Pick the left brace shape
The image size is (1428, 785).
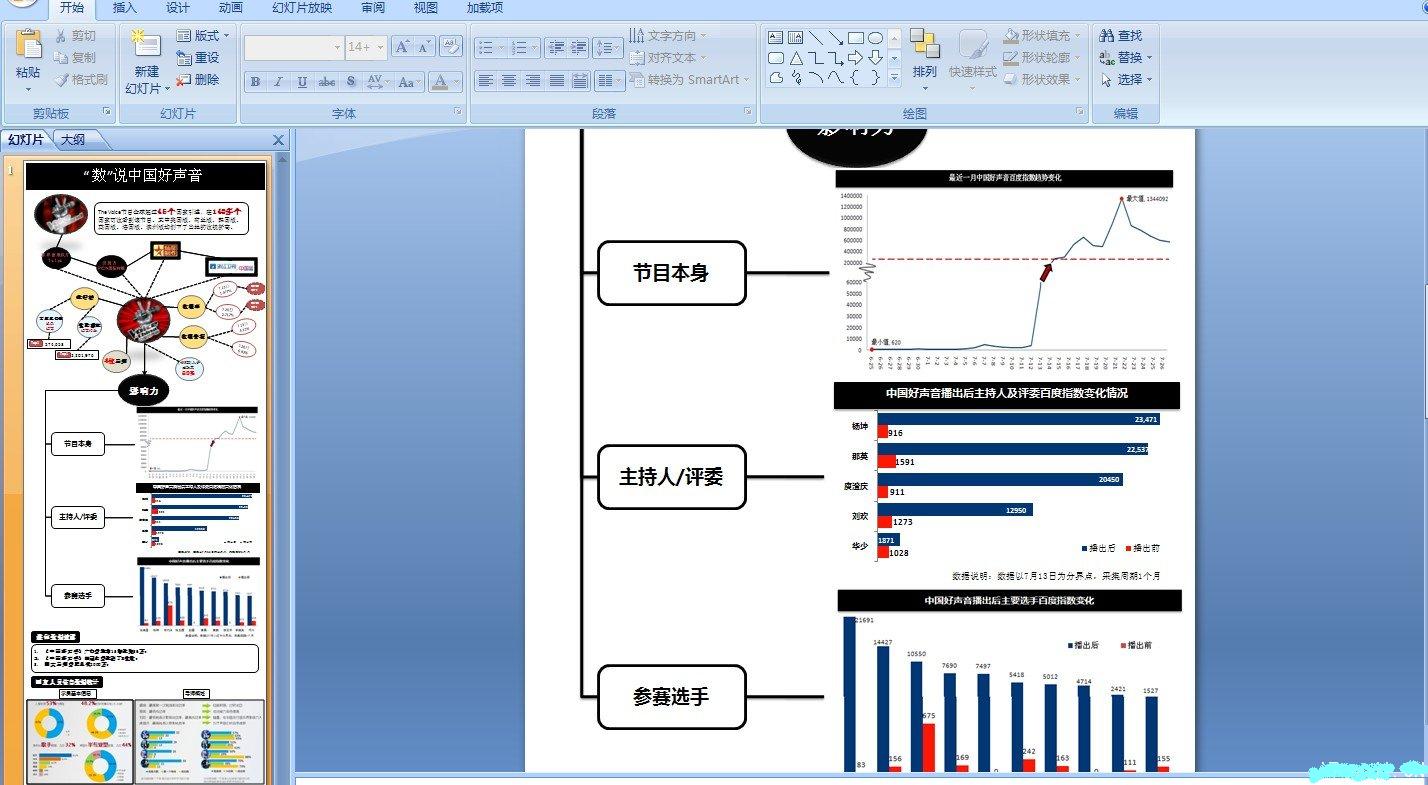pos(855,78)
